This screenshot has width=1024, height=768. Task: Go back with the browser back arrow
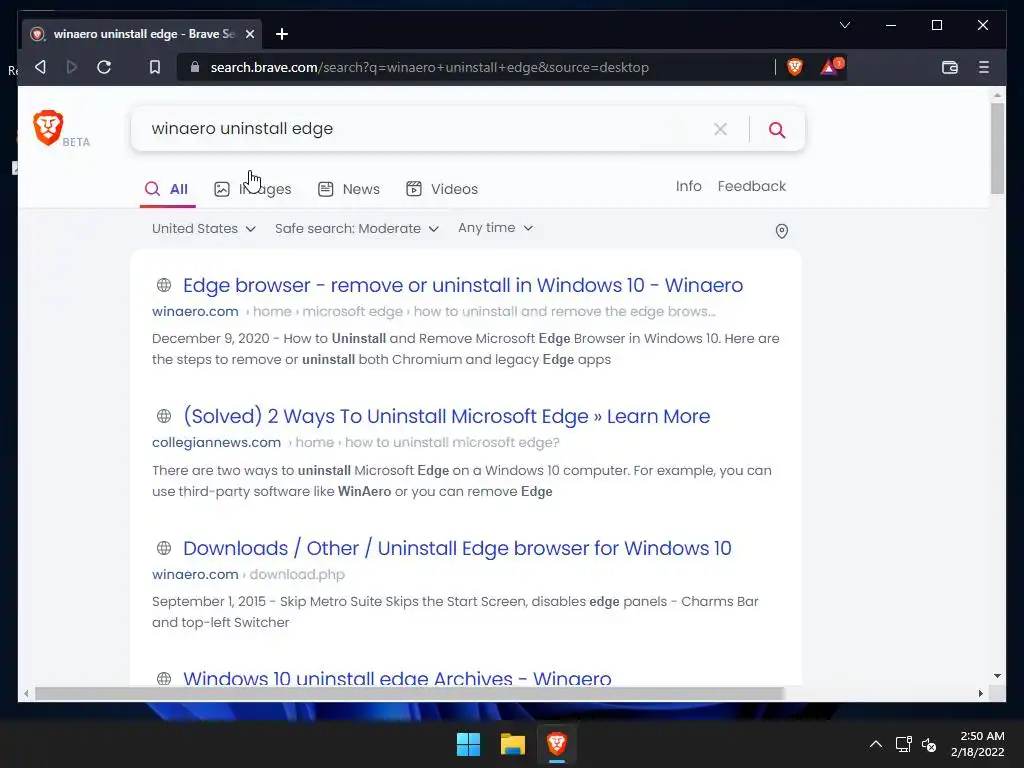[x=40, y=67]
